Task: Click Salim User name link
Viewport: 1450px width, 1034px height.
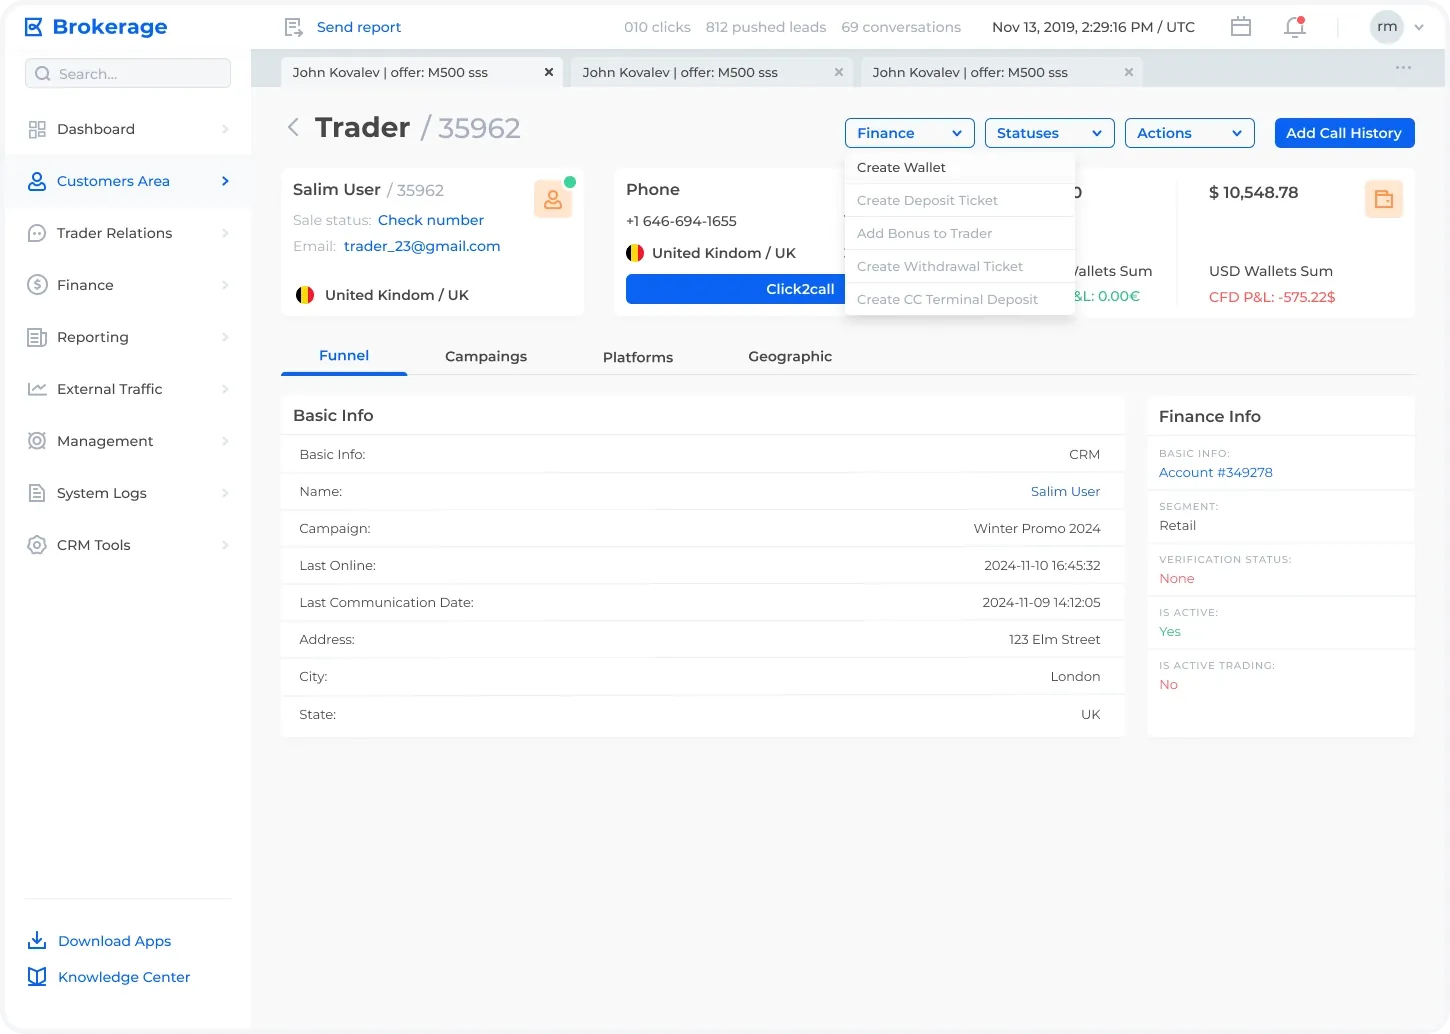Action: click(x=1065, y=491)
